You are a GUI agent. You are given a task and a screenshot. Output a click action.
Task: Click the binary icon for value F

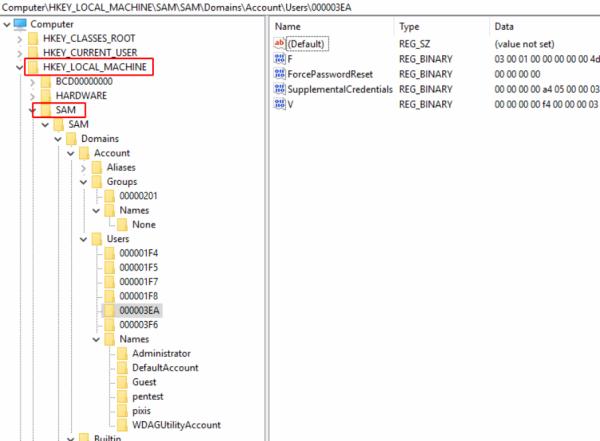(280, 59)
